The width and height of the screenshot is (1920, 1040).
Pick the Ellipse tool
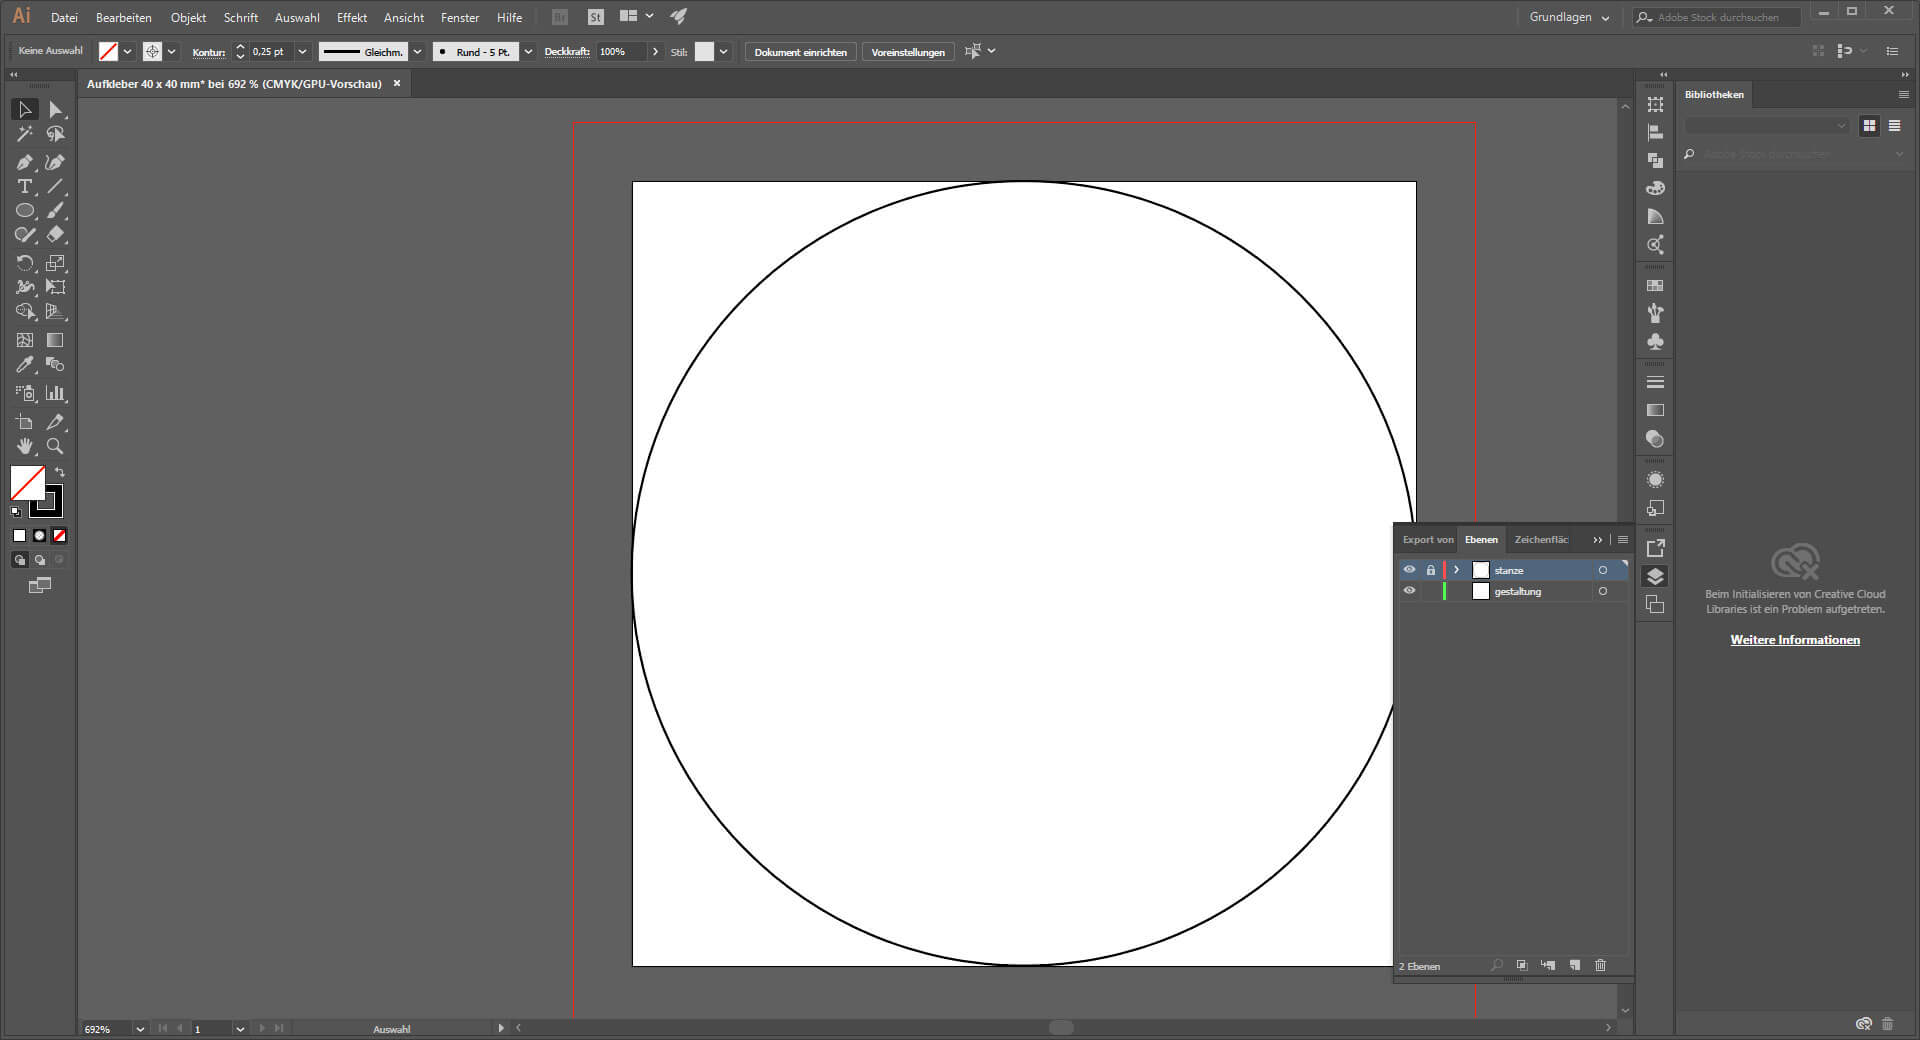25,211
